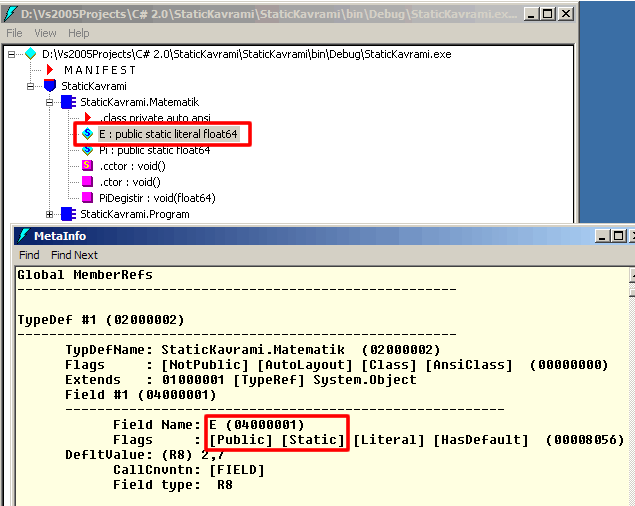635x506 pixels.
Task: Click Find in the MetaInfo window
Action: [29, 255]
